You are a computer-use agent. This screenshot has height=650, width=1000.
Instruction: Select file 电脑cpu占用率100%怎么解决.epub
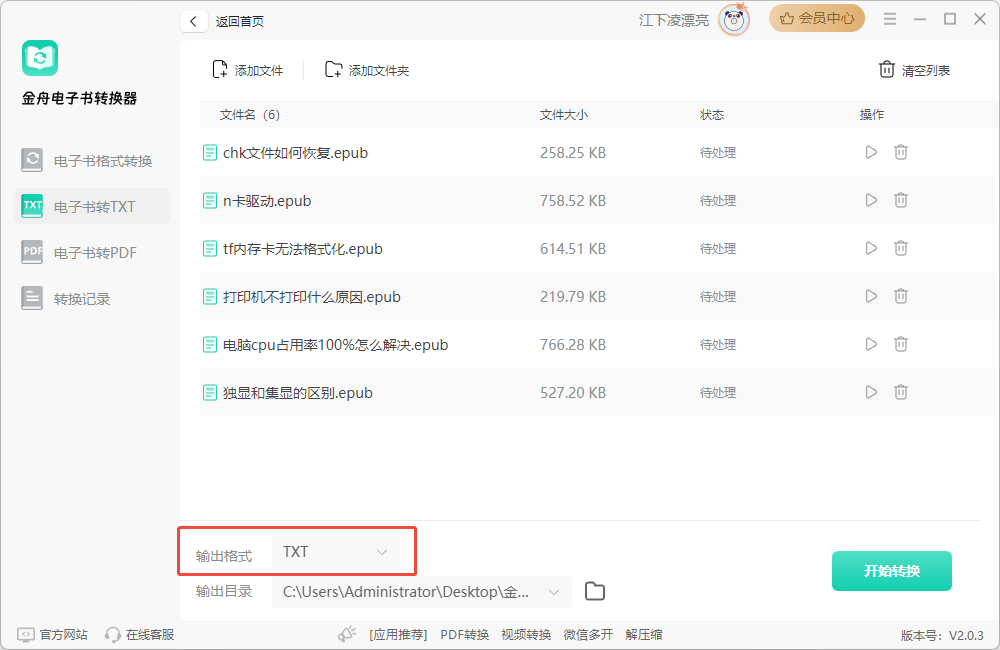point(335,345)
